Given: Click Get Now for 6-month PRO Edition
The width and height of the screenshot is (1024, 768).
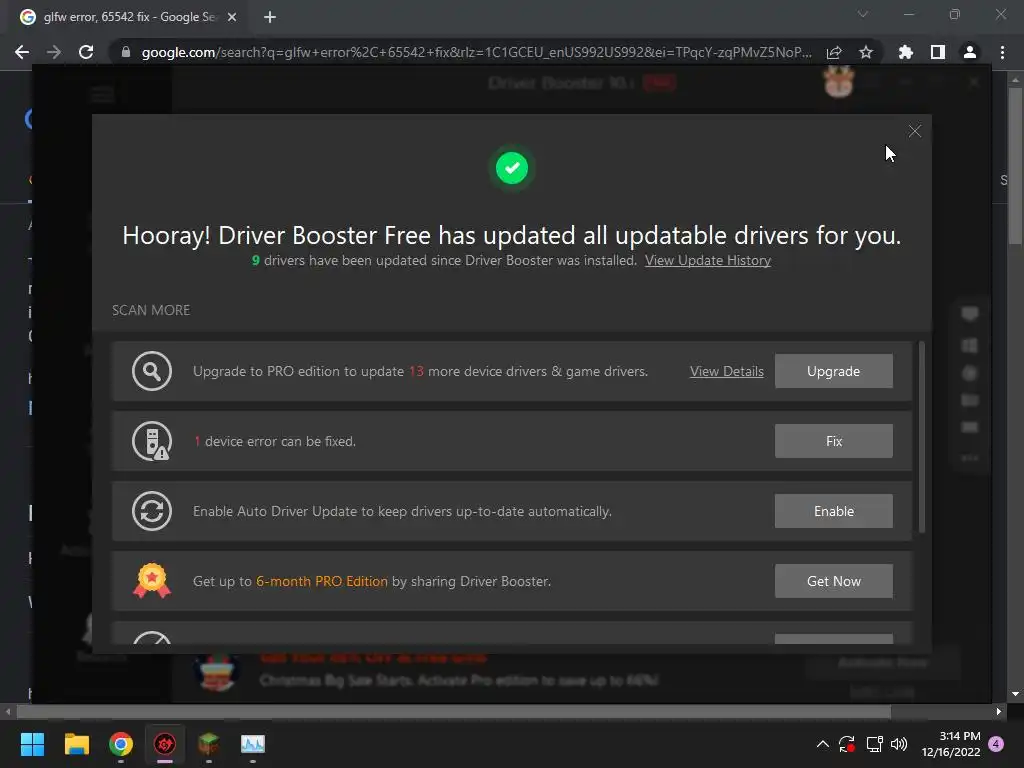Looking at the screenshot, I should point(833,581).
